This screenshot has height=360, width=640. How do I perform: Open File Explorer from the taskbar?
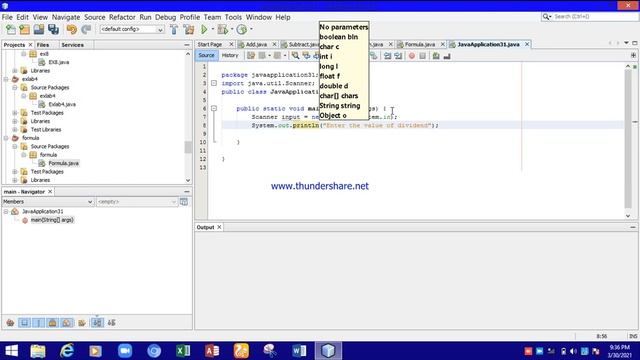pyautogui.click(x=38, y=351)
